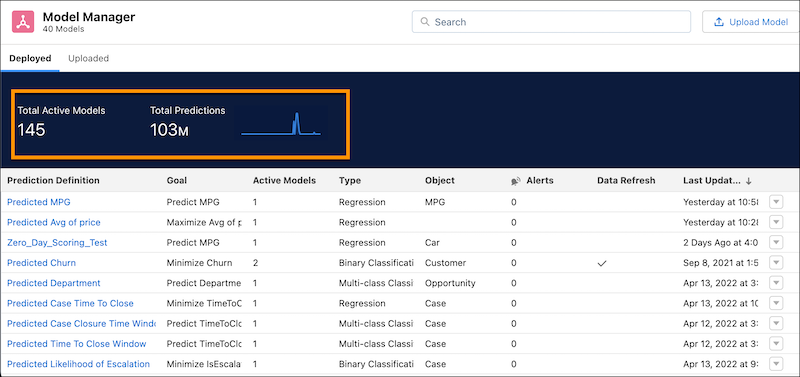Screen dimensions: 800x377
Task: Open row menu for Predicted Avg of price
Action: click(x=776, y=222)
